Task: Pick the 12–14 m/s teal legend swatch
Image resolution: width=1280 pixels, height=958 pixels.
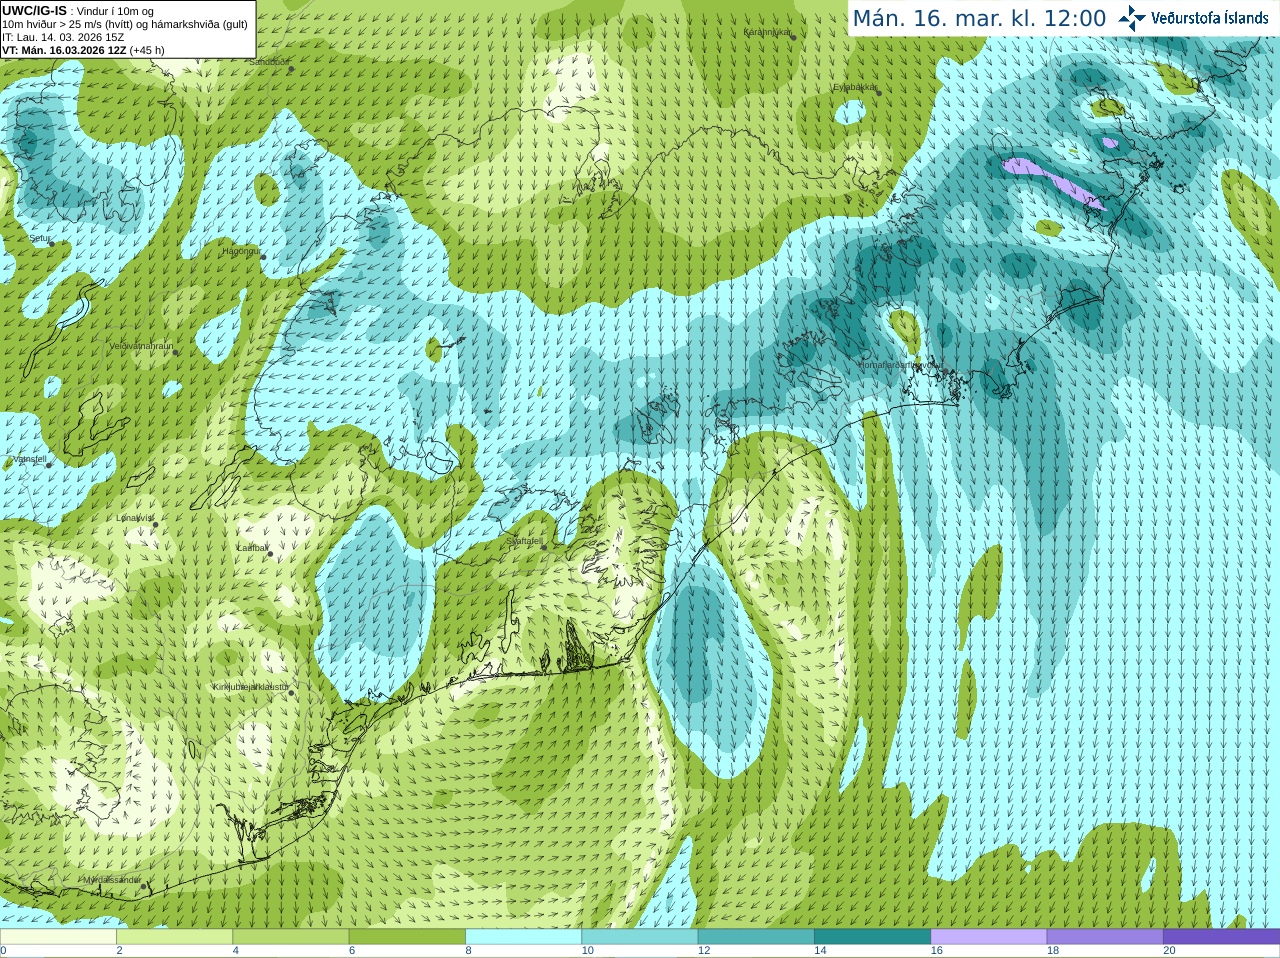Action: pyautogui.click(x=755, y=937)
